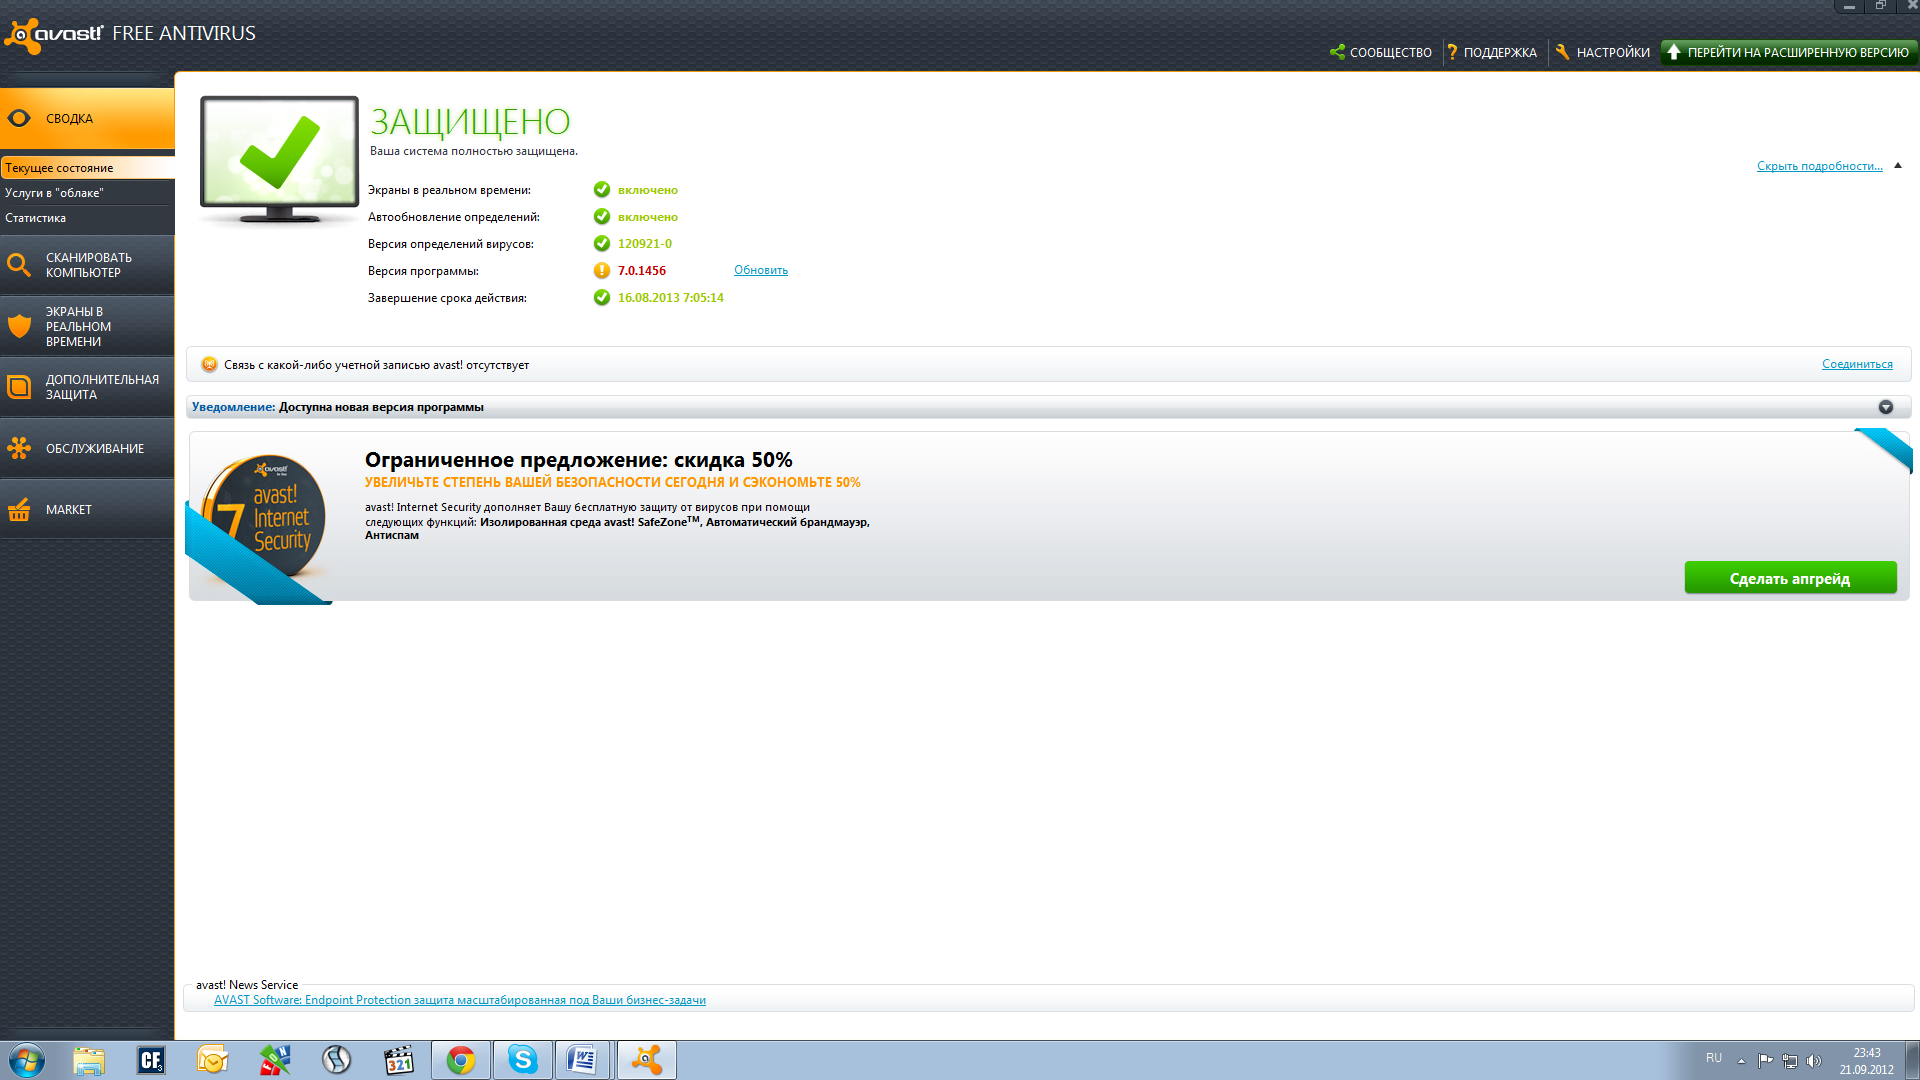The width and height of the screenshot is (1920, 1080).
Task: Click the green check next to auto-update definitions
Action: 602,217
